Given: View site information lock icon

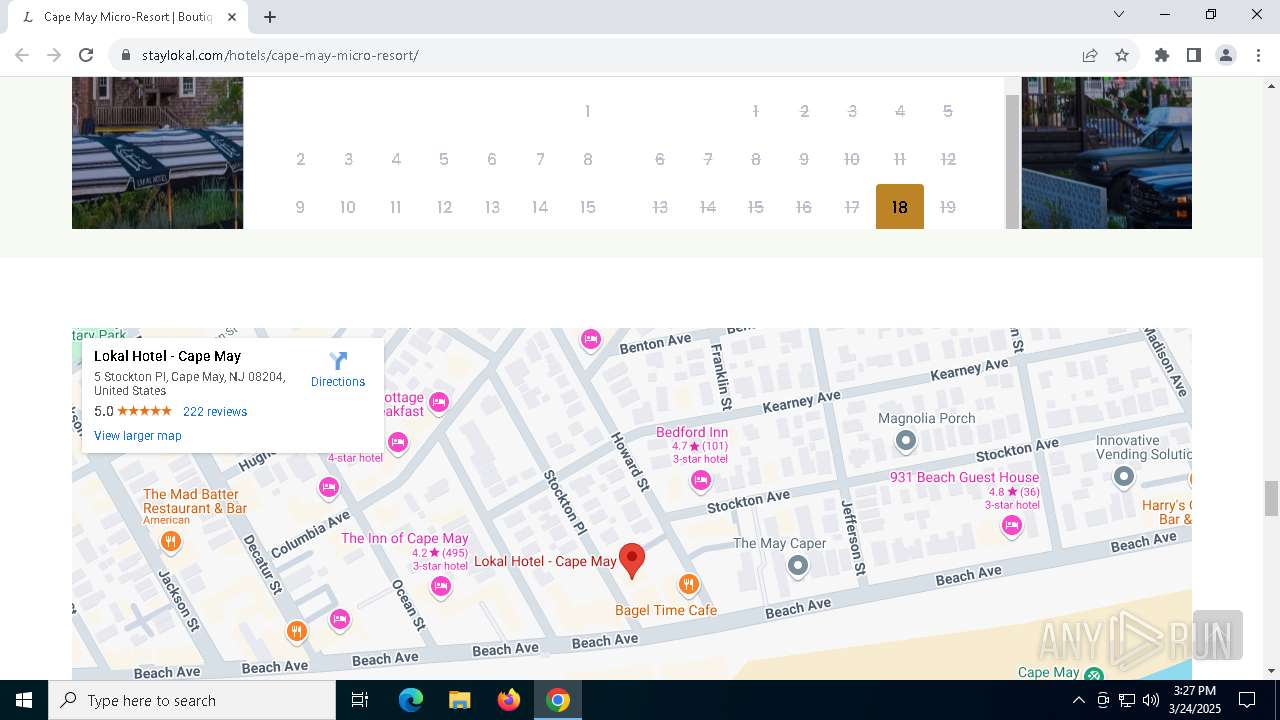Looking at the screenshot, I should [126, 55].
